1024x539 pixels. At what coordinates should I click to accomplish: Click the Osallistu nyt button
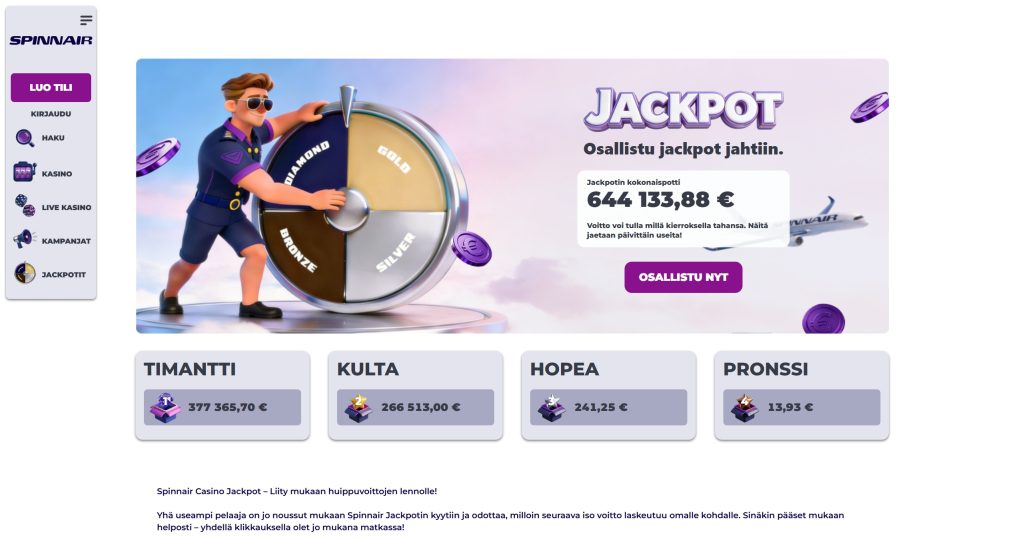point(683,277)
